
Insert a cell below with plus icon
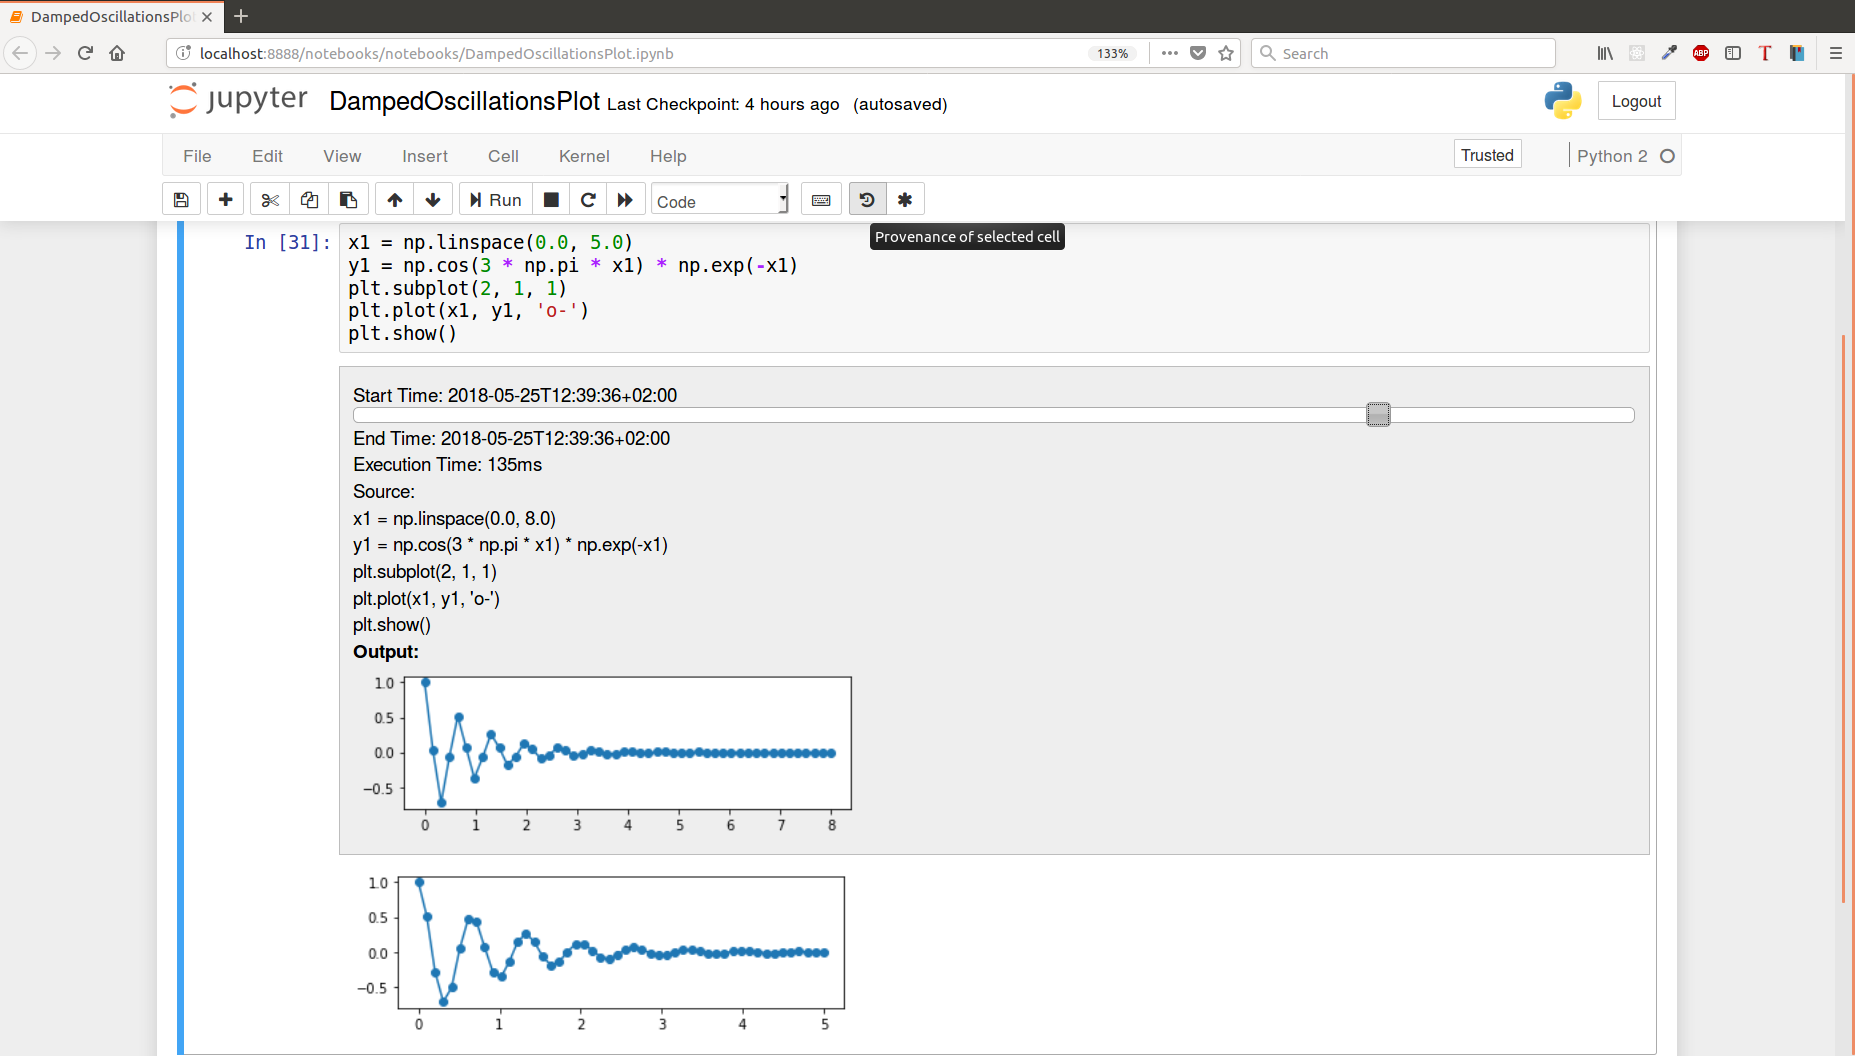pos(226,200)
